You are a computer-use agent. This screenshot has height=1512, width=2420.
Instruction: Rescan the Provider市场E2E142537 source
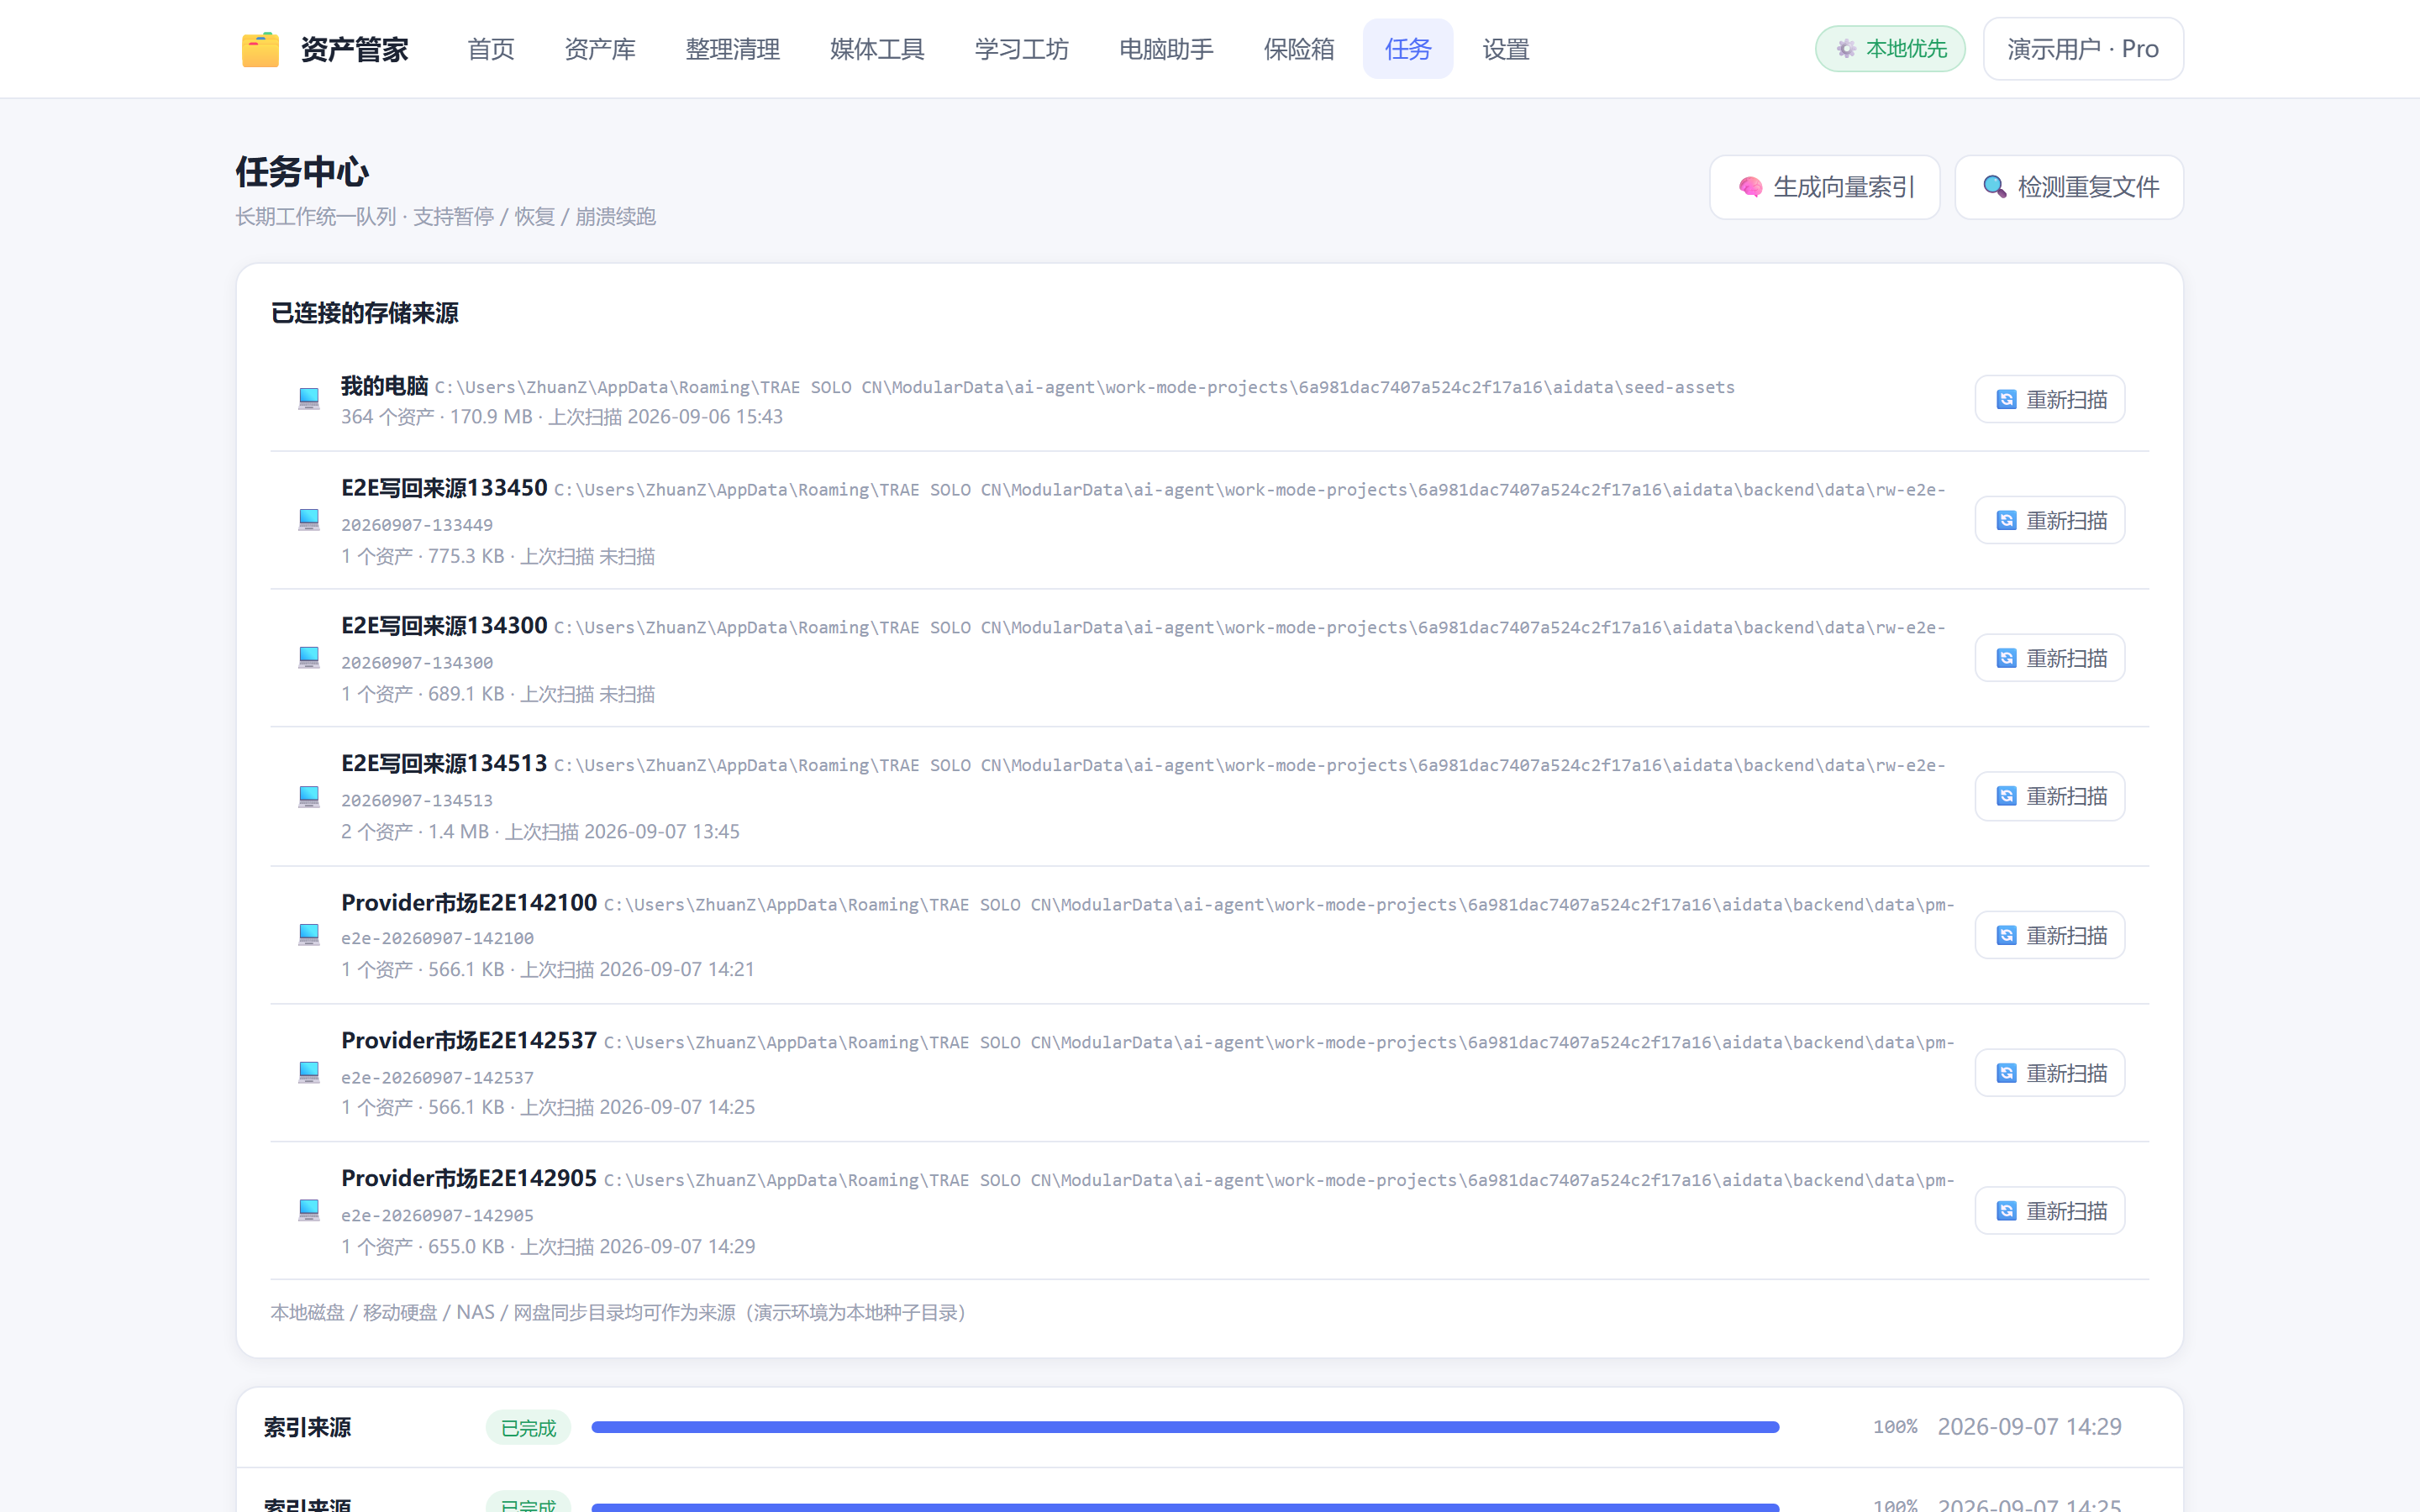[2050, 1073]
